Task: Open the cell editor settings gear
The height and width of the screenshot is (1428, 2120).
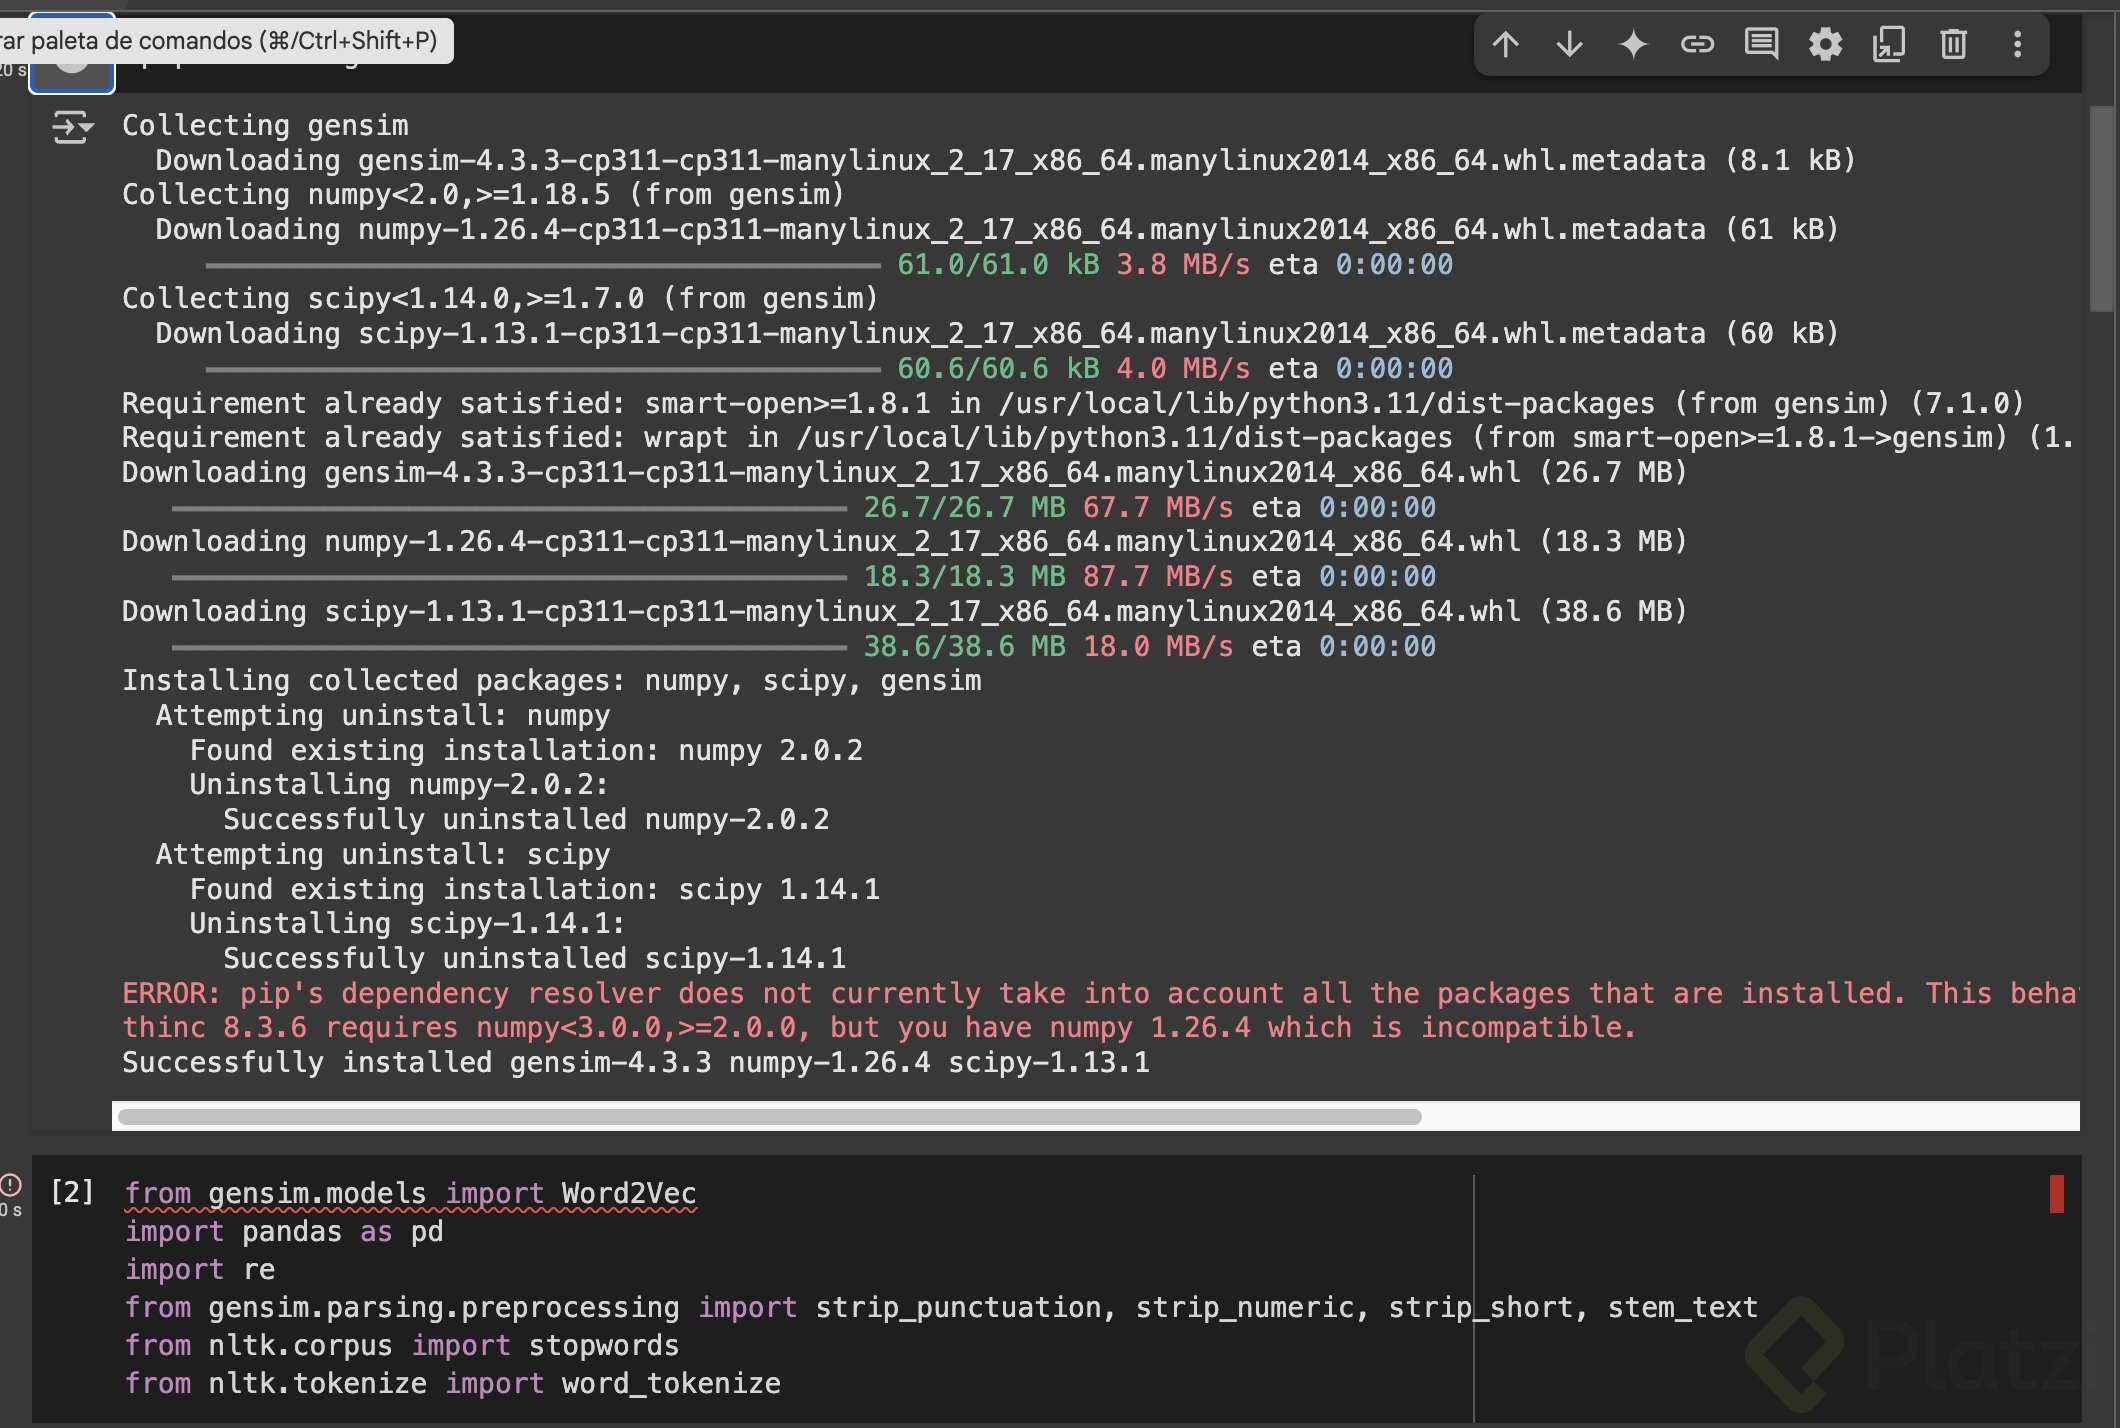Action: pyautogui.click(x=1825, y=44)
